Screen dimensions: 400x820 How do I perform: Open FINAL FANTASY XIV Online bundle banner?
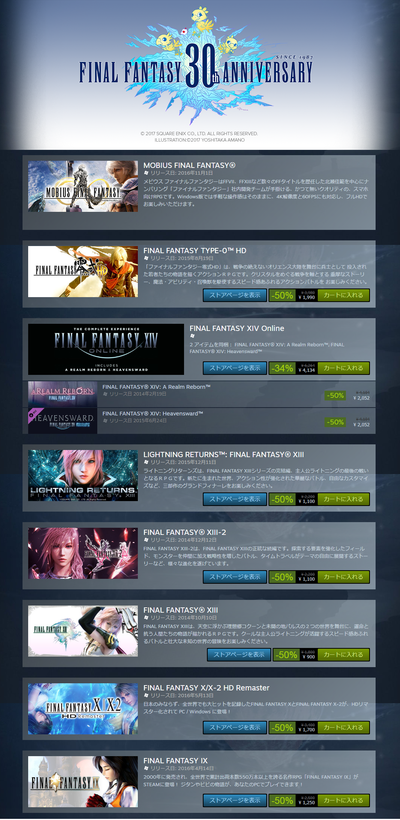pos(106,349)
